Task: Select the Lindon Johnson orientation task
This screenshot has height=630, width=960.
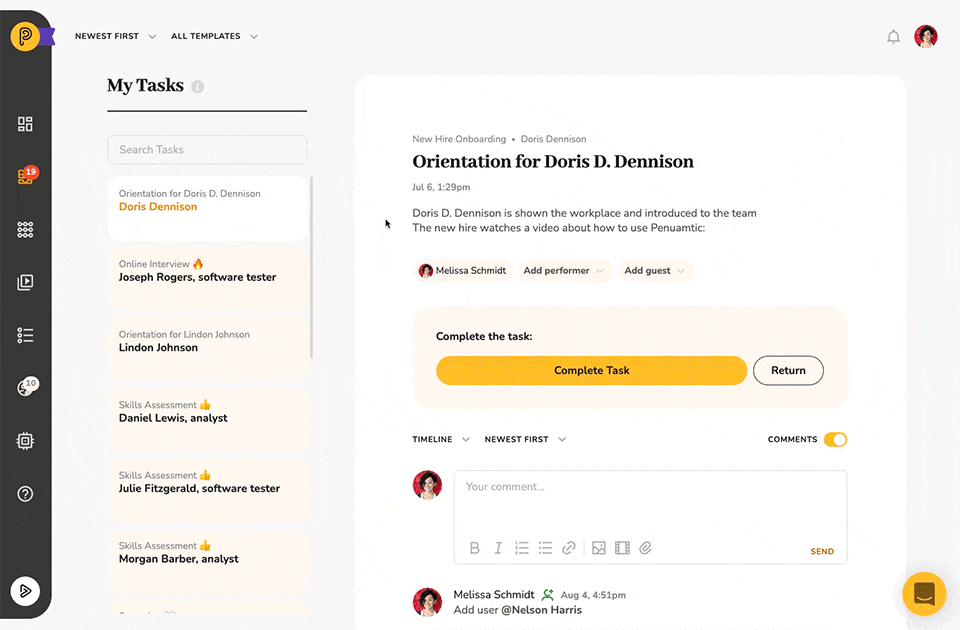Action: coord(208,349)
